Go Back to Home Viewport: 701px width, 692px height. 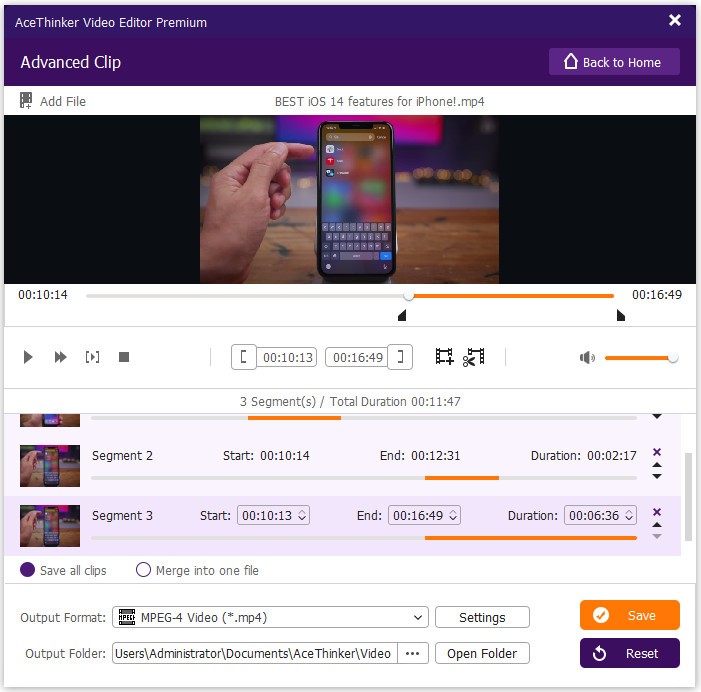(614, 62)
